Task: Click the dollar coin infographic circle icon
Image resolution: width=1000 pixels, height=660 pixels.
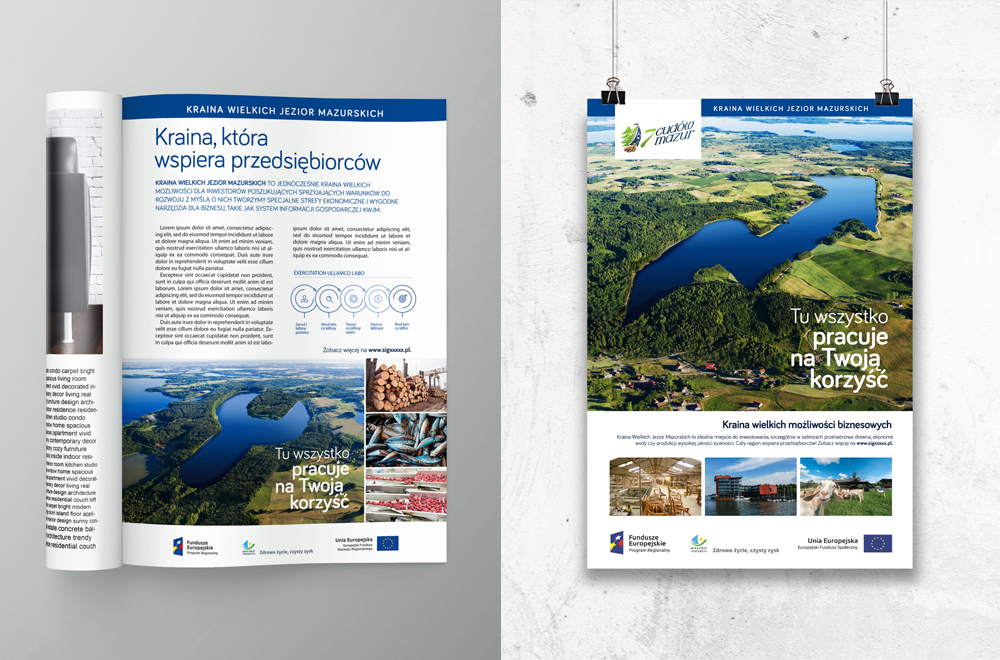Action: point(378,298)
